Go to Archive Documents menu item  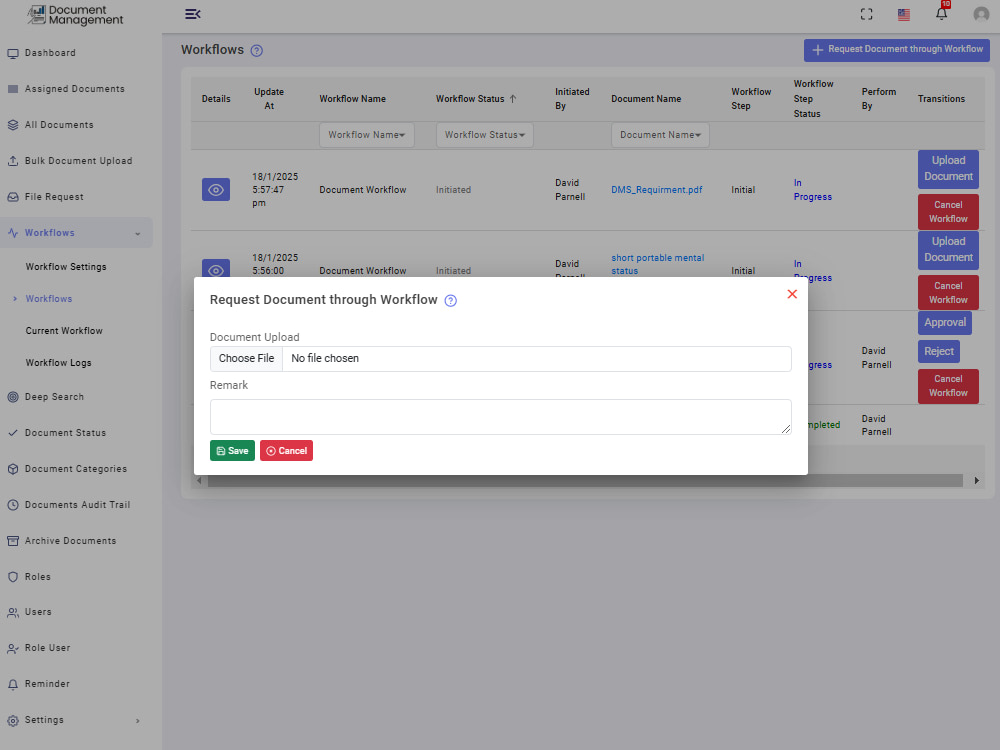click(x=71, y=541)
